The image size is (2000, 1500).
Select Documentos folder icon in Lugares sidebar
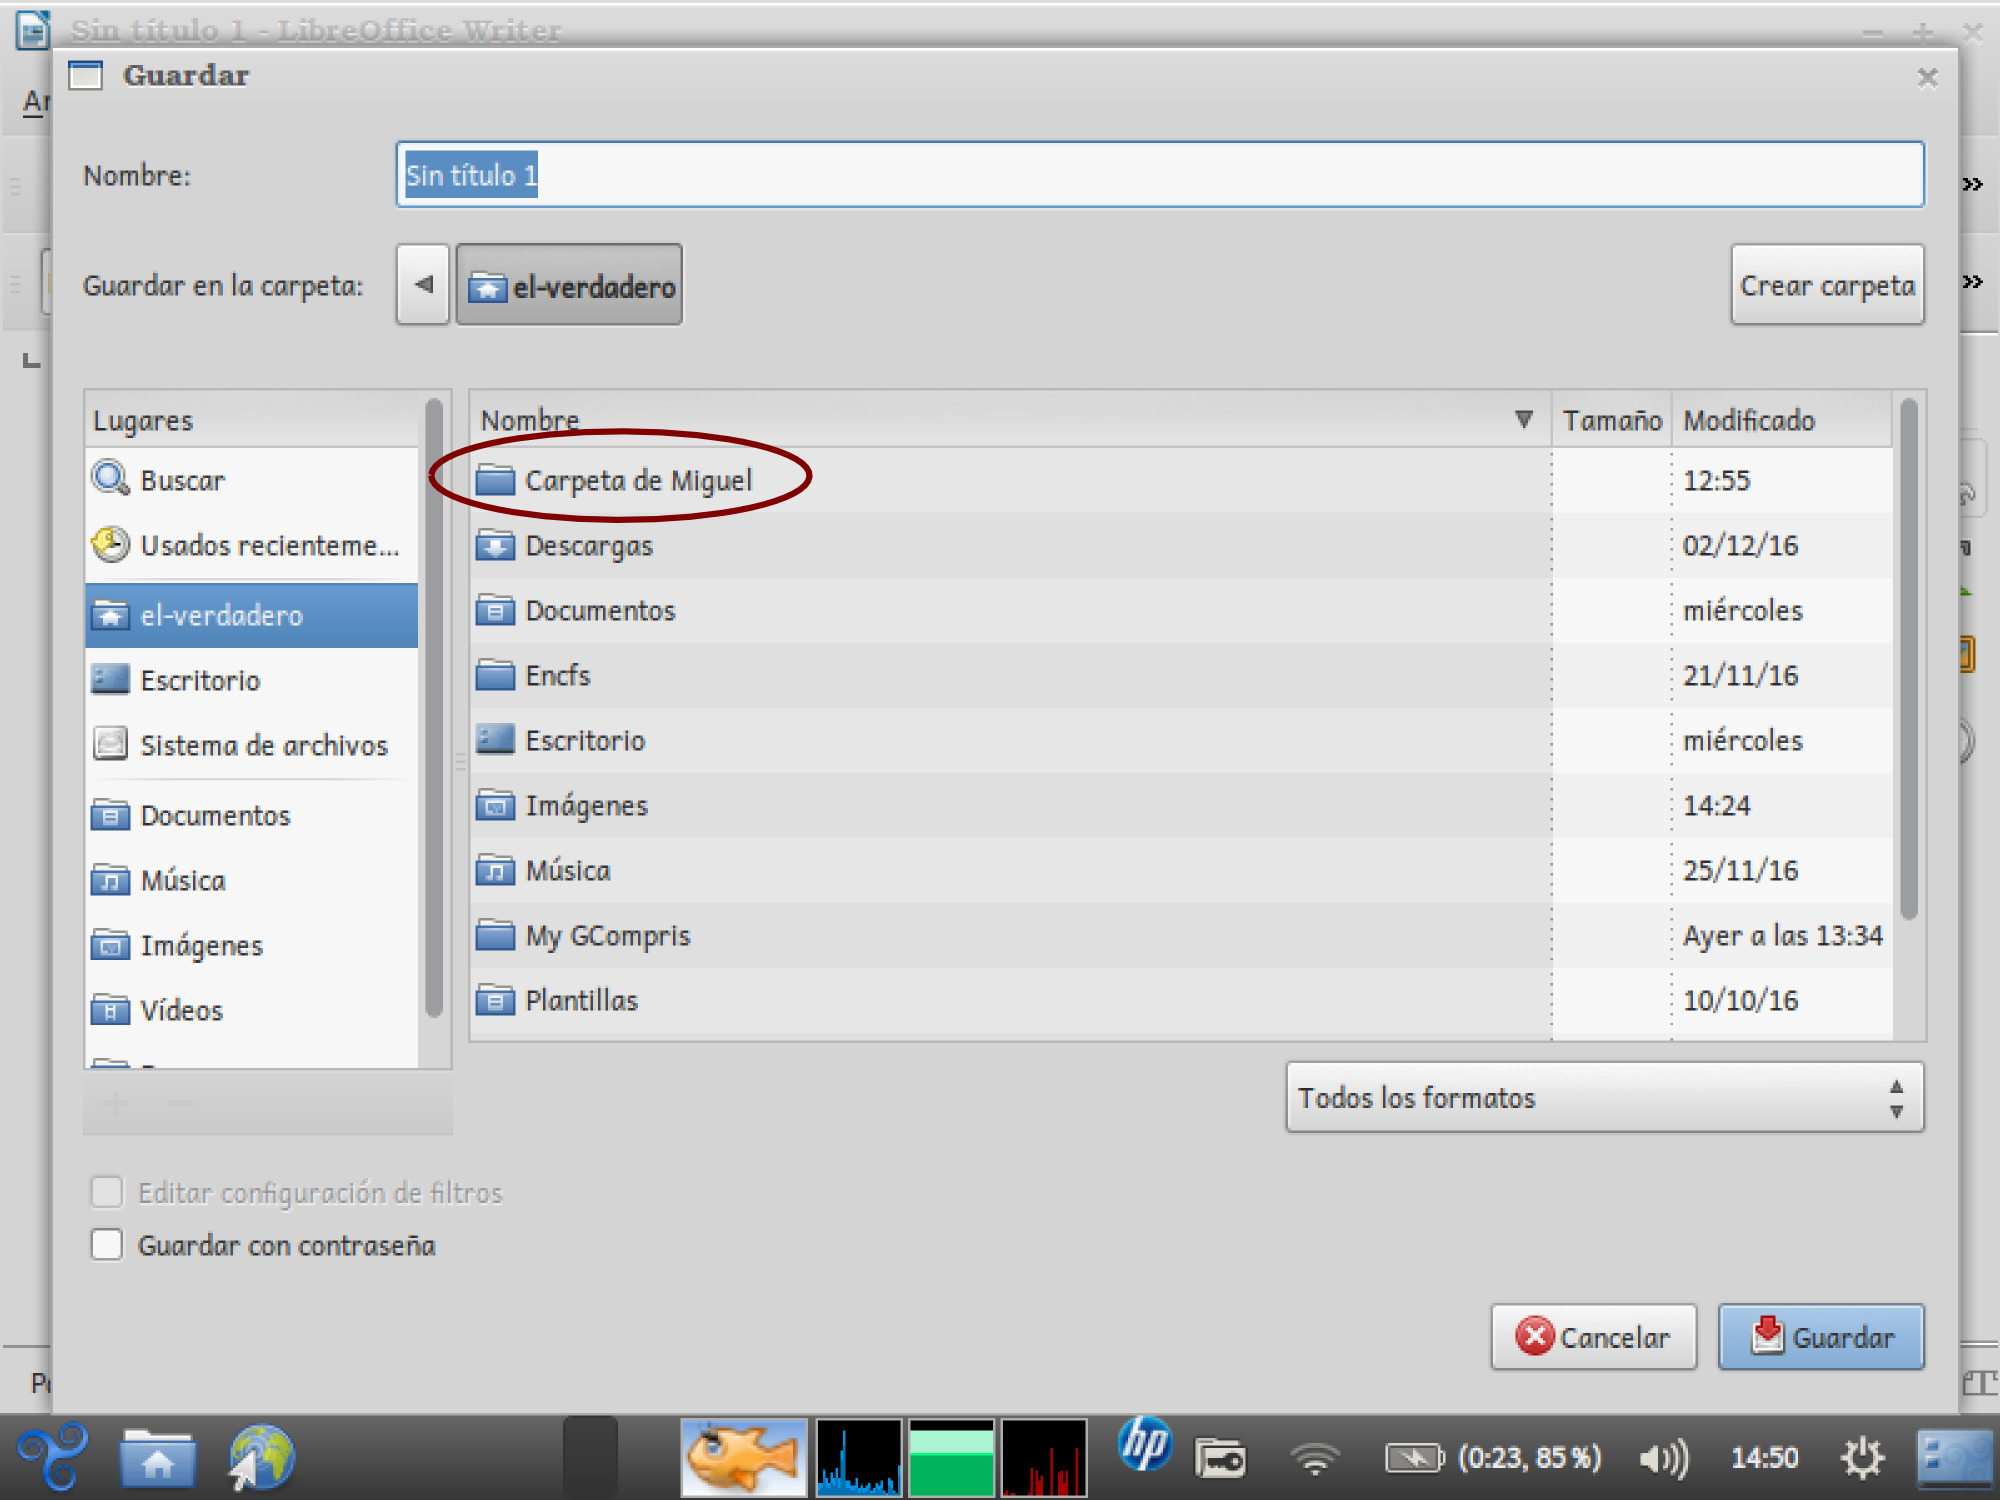click(110, 815)
